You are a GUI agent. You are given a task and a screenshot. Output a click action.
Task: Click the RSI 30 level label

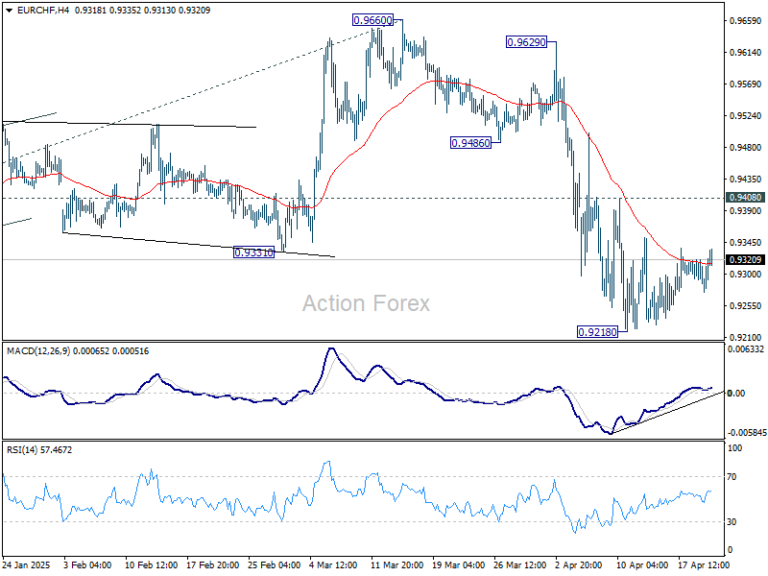[732, 522]
